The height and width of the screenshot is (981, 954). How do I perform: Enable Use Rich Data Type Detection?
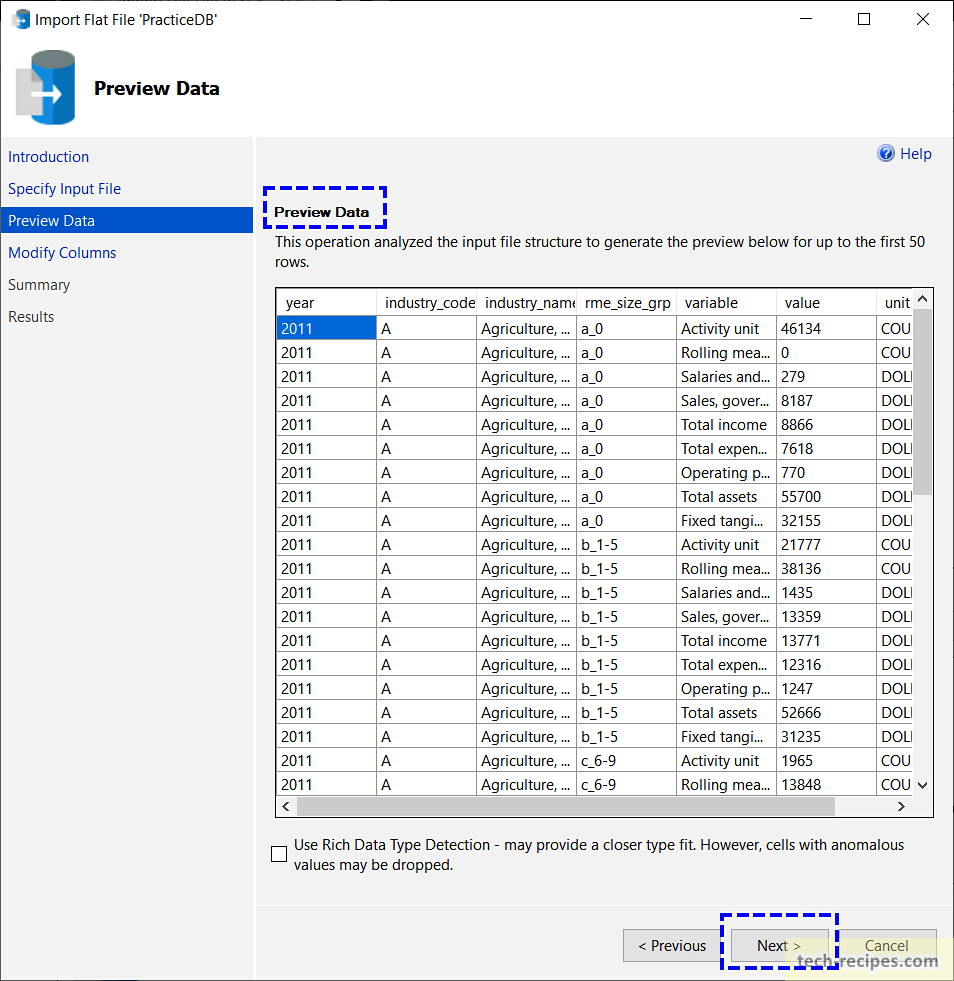pyautogui.click(x=279, y=854)
